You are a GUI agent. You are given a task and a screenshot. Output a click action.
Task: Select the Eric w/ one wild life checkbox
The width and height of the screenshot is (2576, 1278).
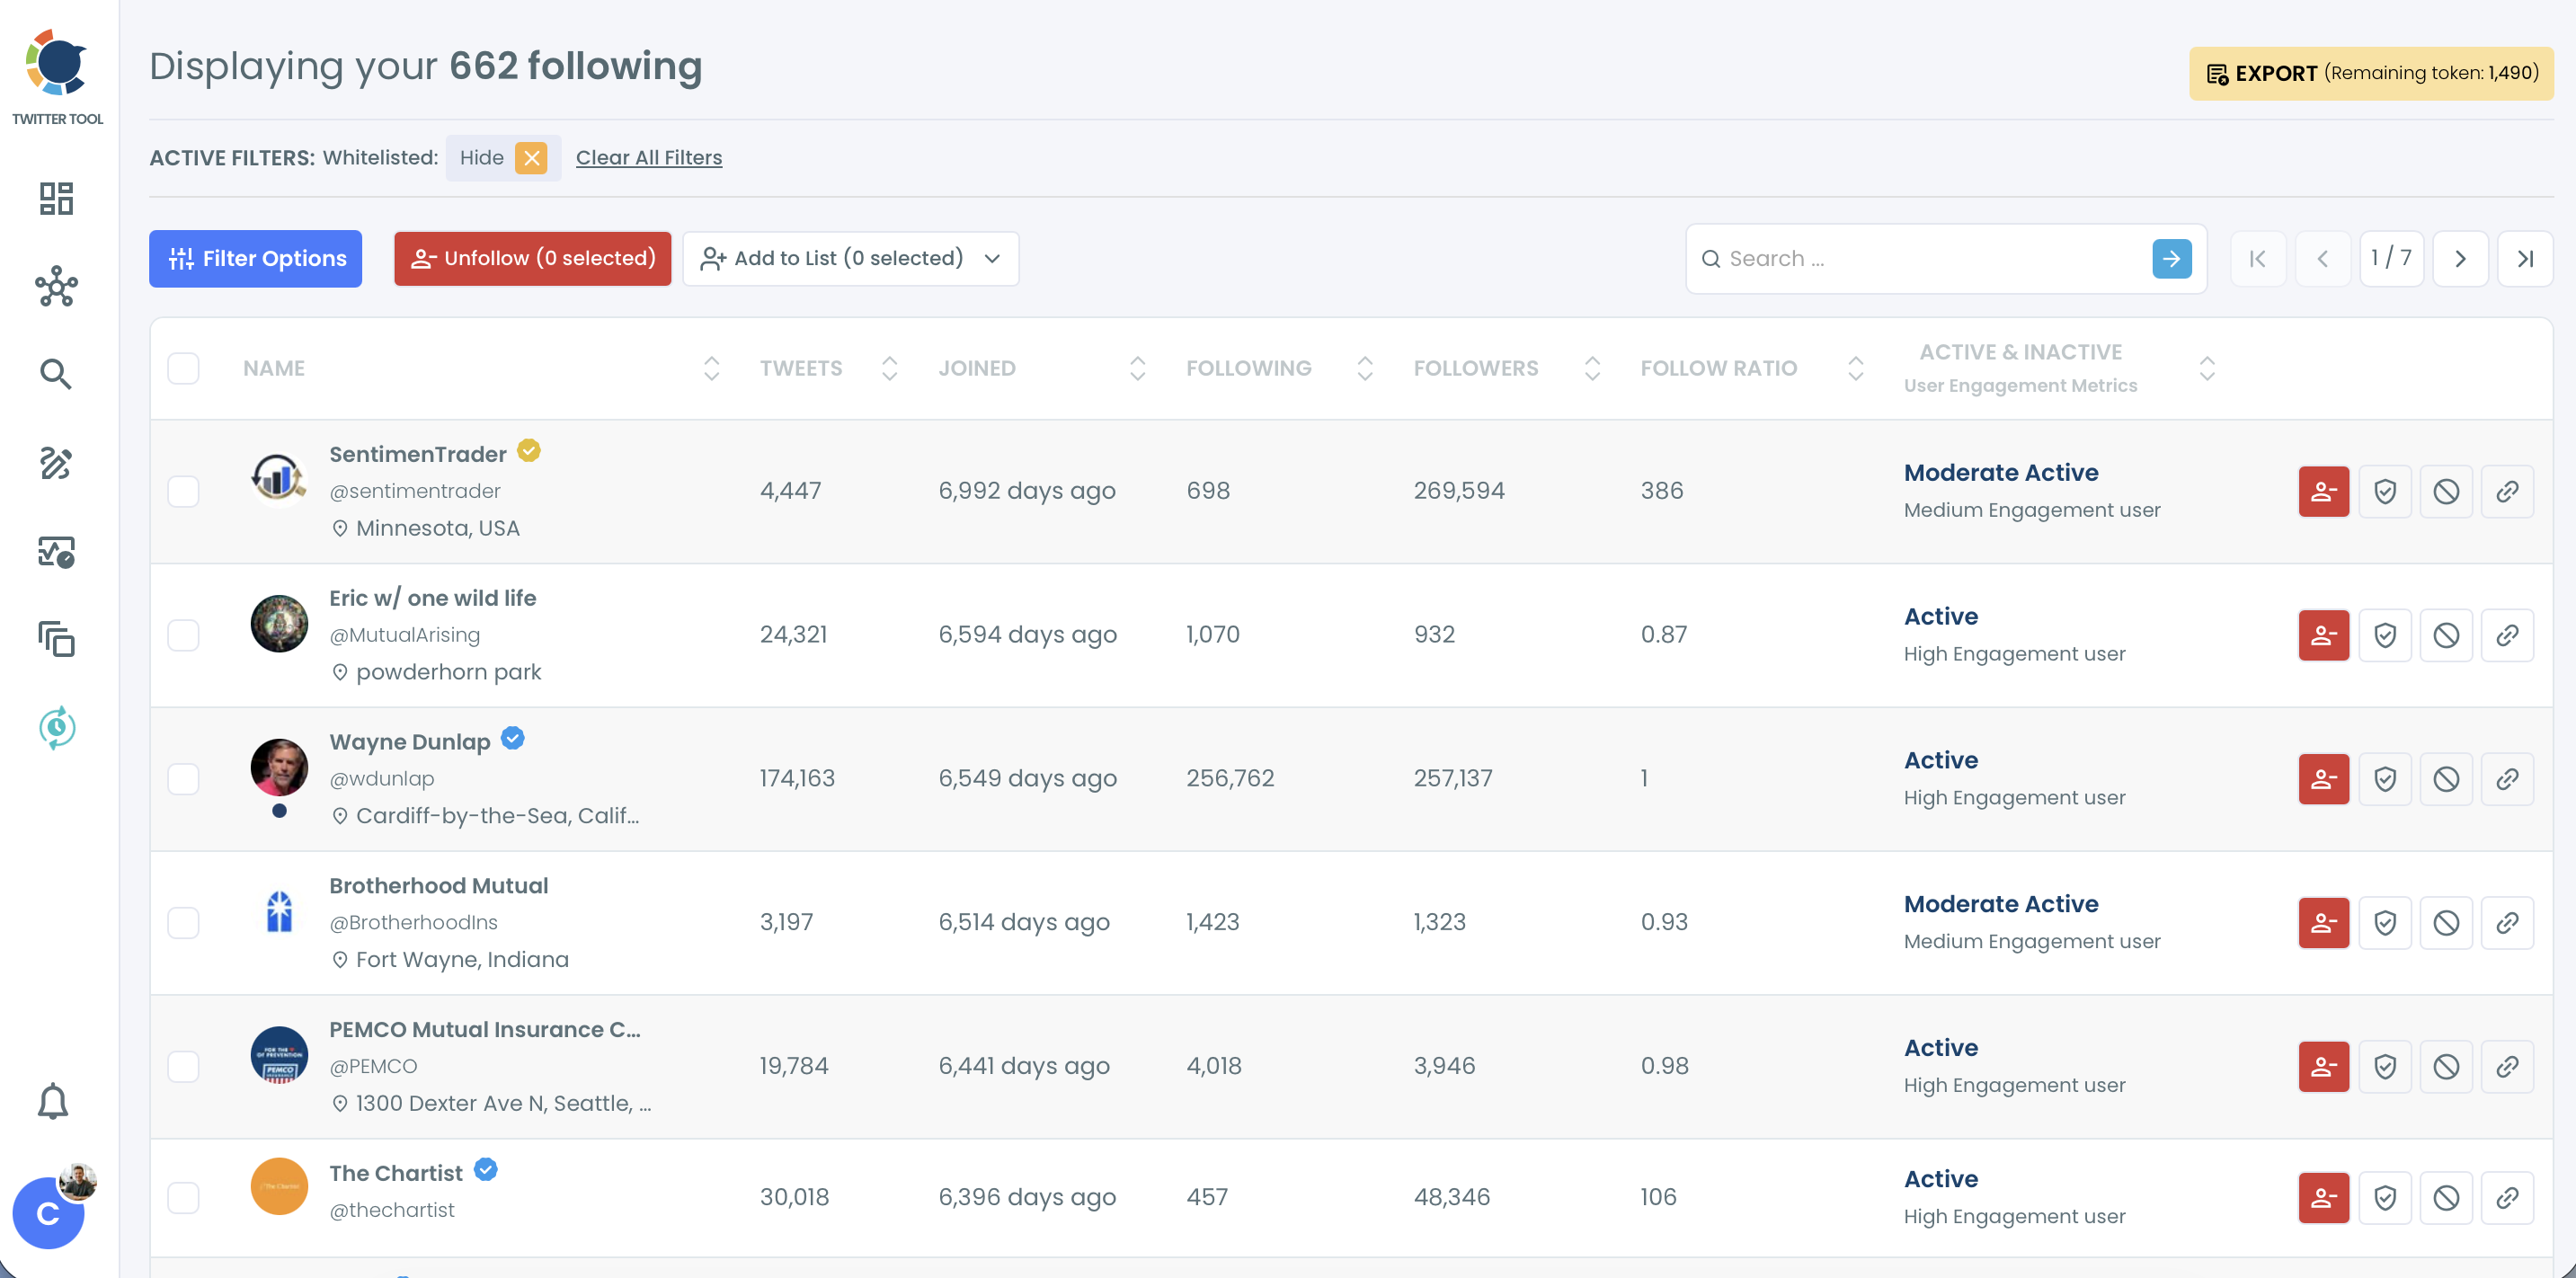tap(183, 635)
